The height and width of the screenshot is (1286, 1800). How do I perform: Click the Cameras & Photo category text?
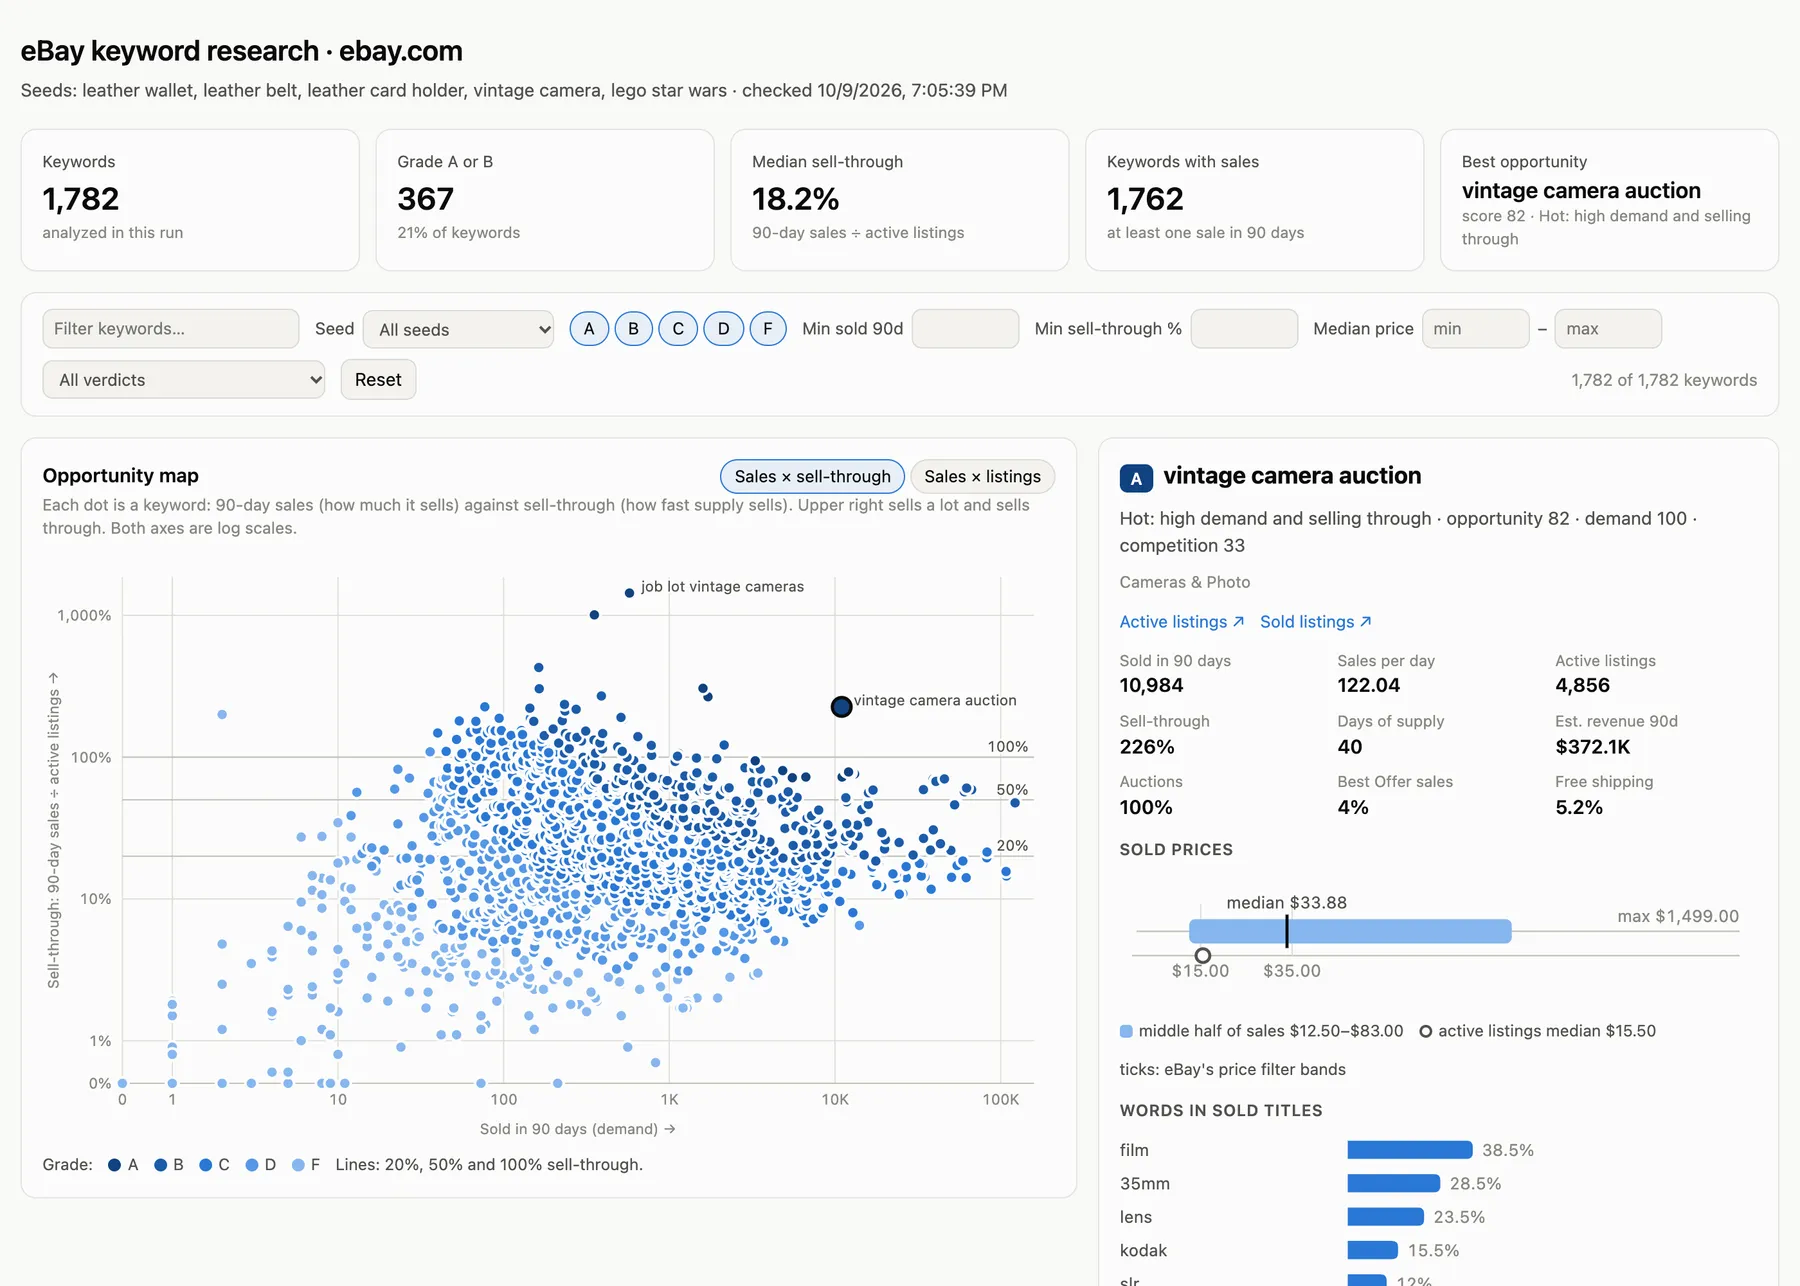point(1185,582)
